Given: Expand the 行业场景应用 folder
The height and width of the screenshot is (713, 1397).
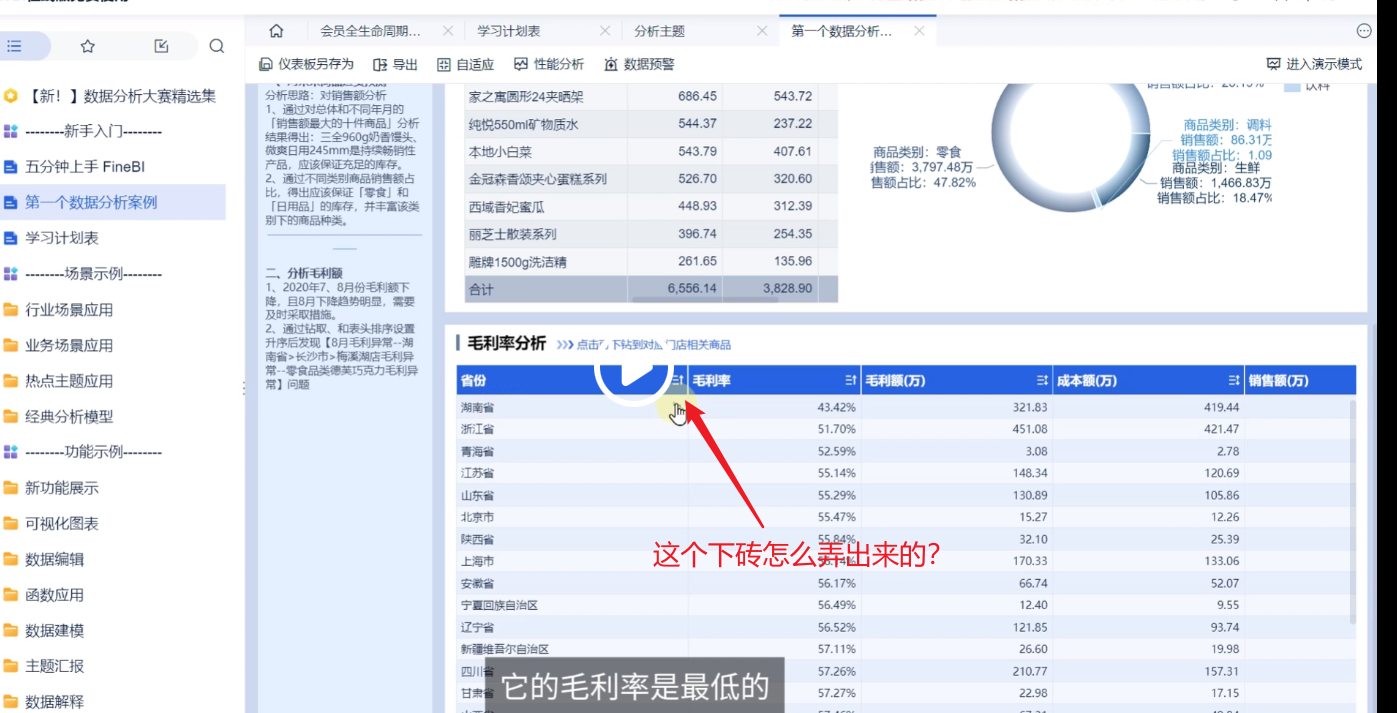Looking at the screenshot, I should coord(68,310).
